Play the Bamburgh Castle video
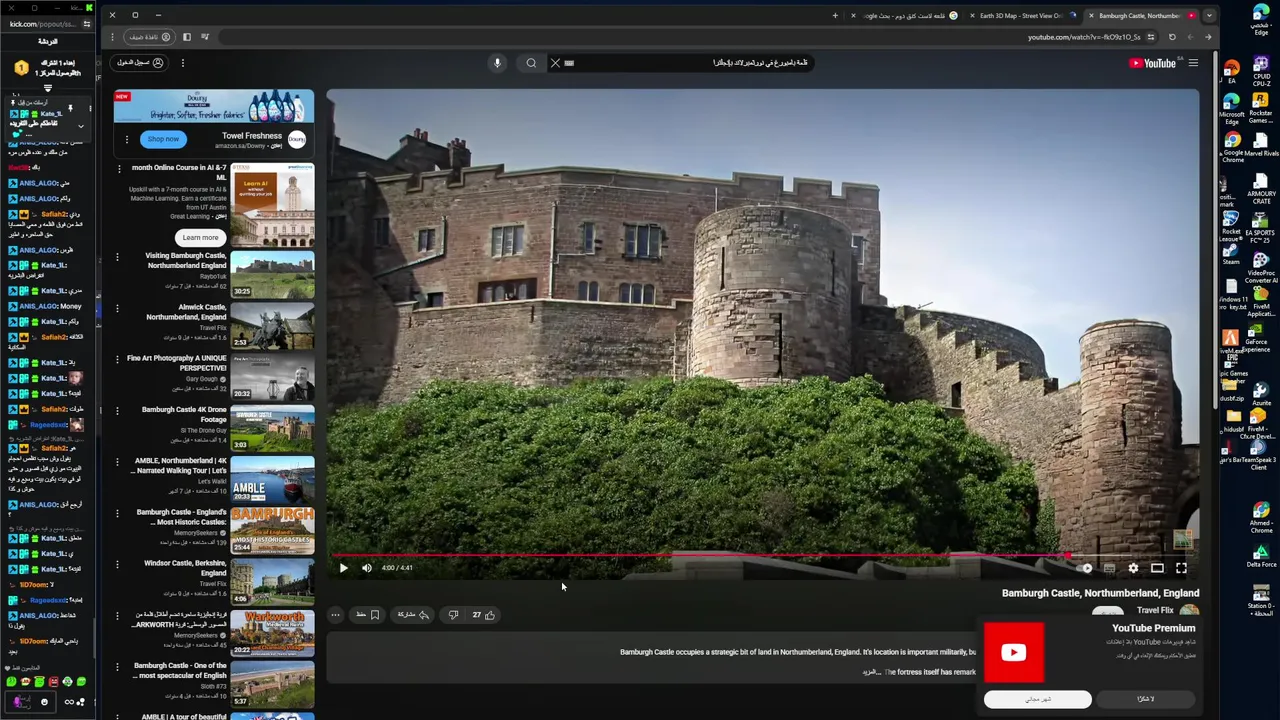Screen dimensions: 1280x720 coord(343,568)
